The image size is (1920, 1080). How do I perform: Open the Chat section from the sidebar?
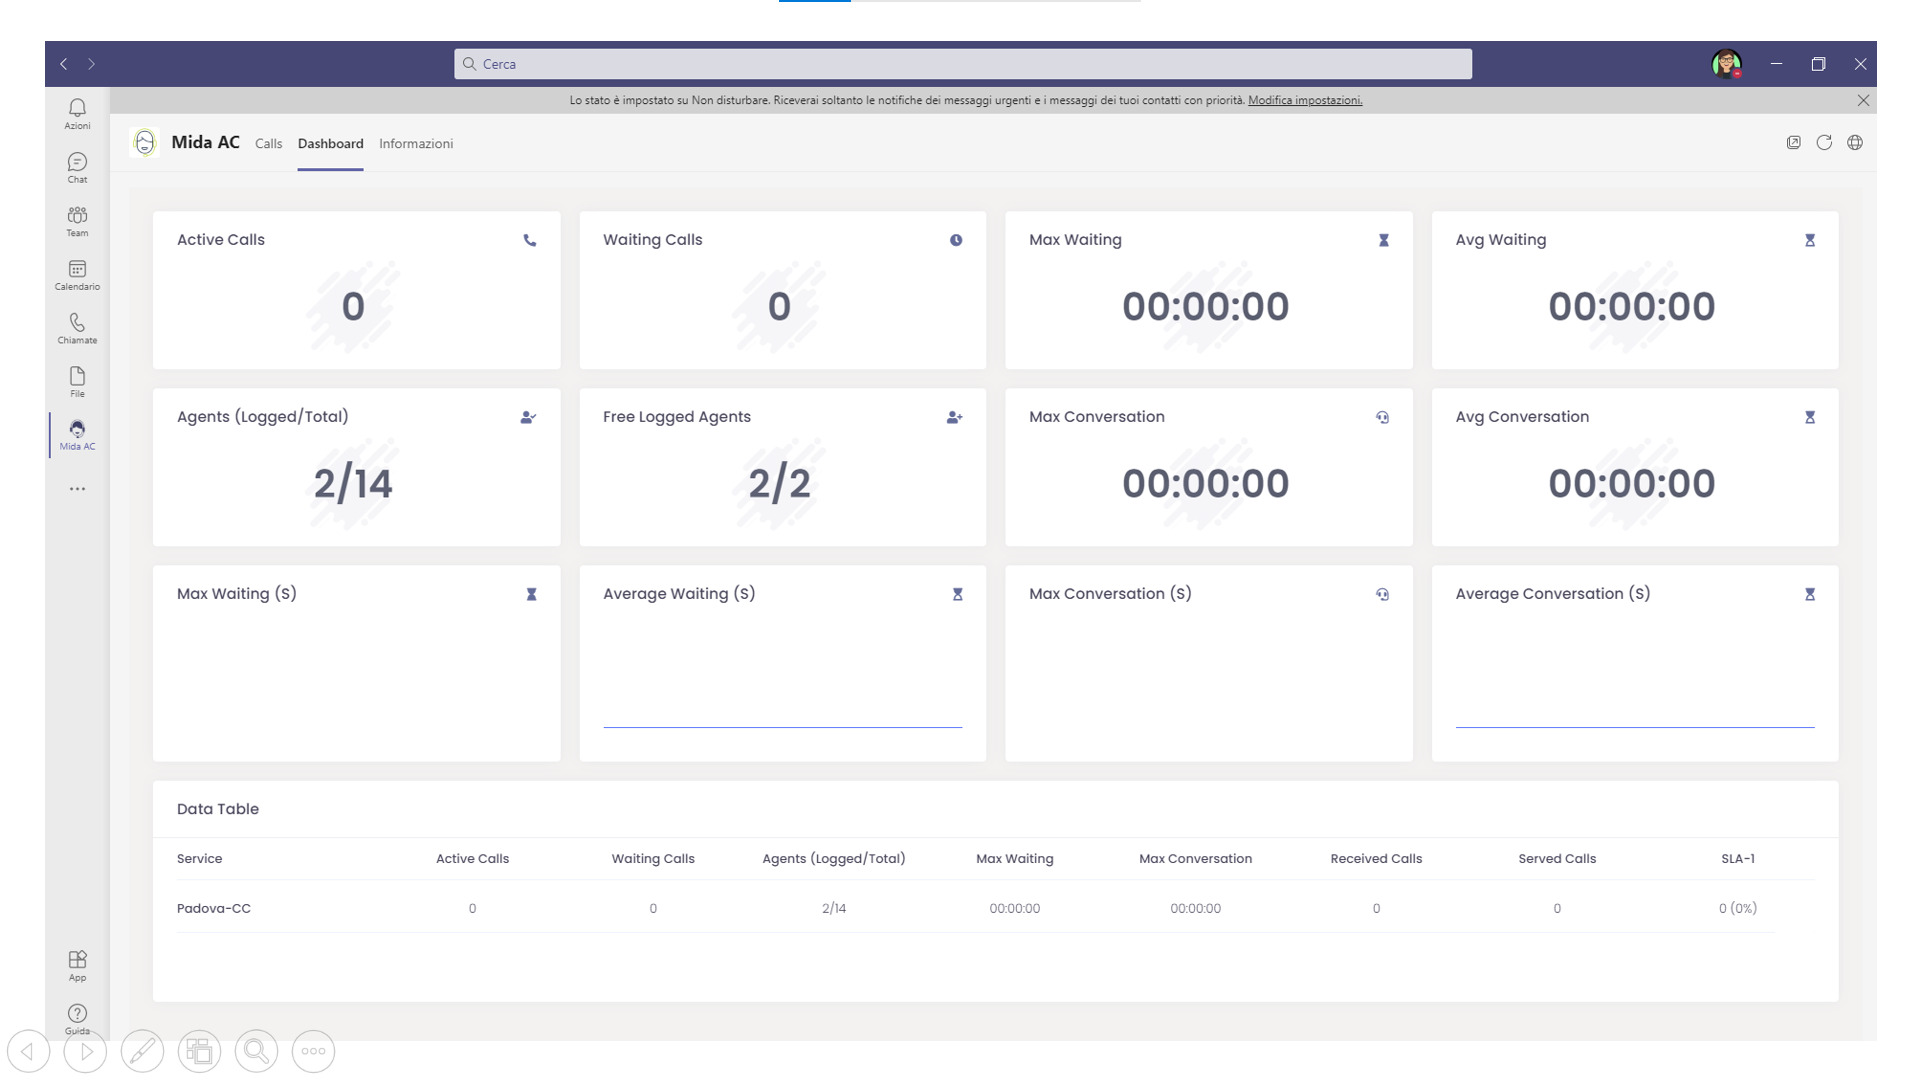point(77,166)
